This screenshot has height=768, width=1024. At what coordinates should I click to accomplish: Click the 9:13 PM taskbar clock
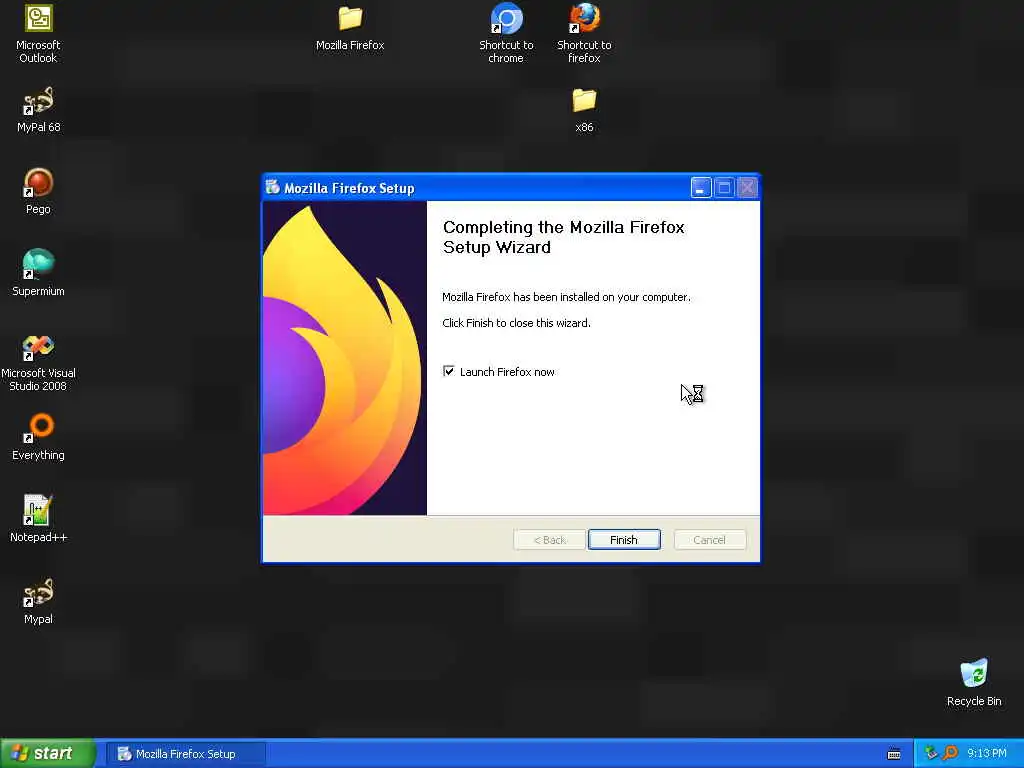[986, 753]
